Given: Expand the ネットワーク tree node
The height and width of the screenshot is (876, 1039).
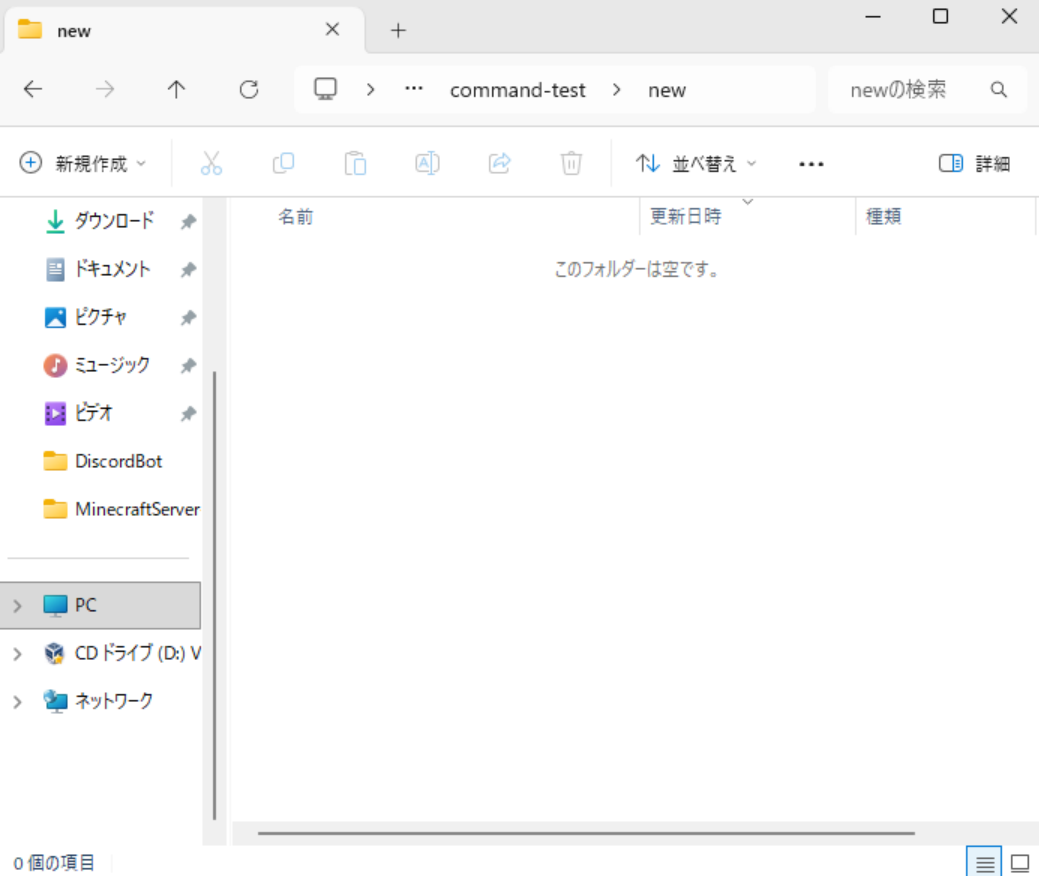Looking at the screenshot, I should coord(17,702).
